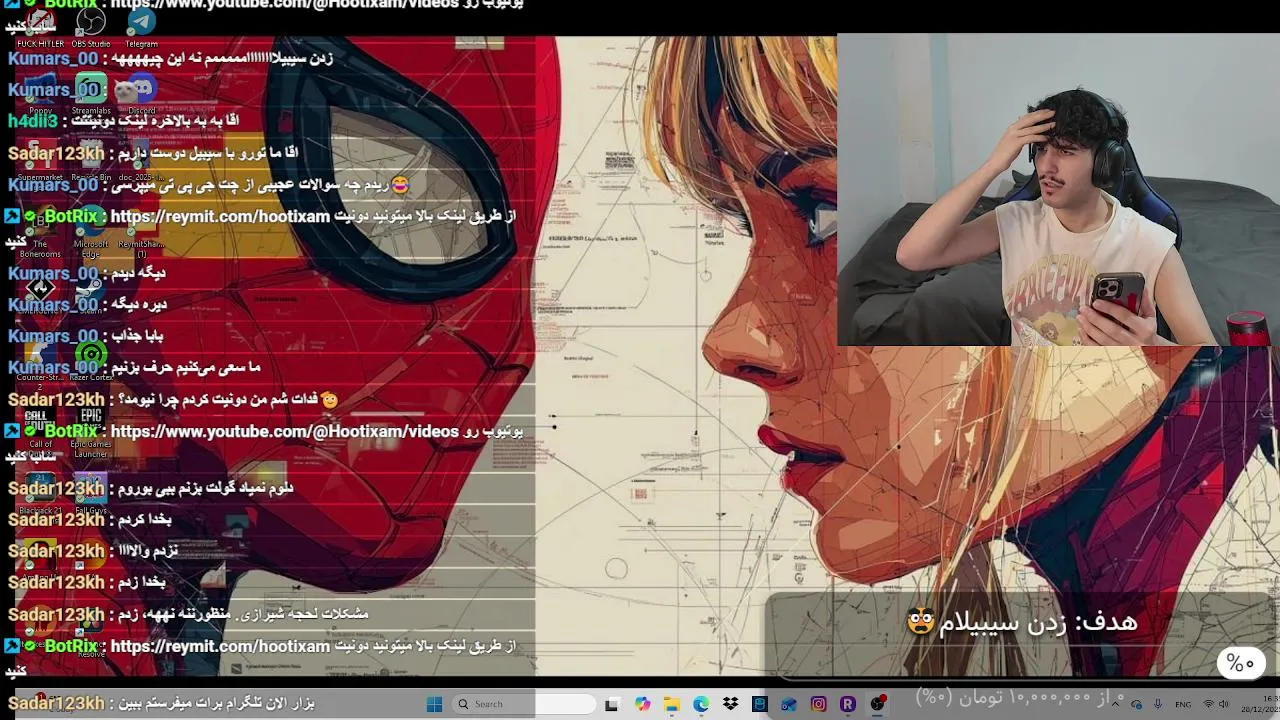Open the Fall Guys desktop icon
Screen dimensions: 1280x720
[x=91, y=493]
